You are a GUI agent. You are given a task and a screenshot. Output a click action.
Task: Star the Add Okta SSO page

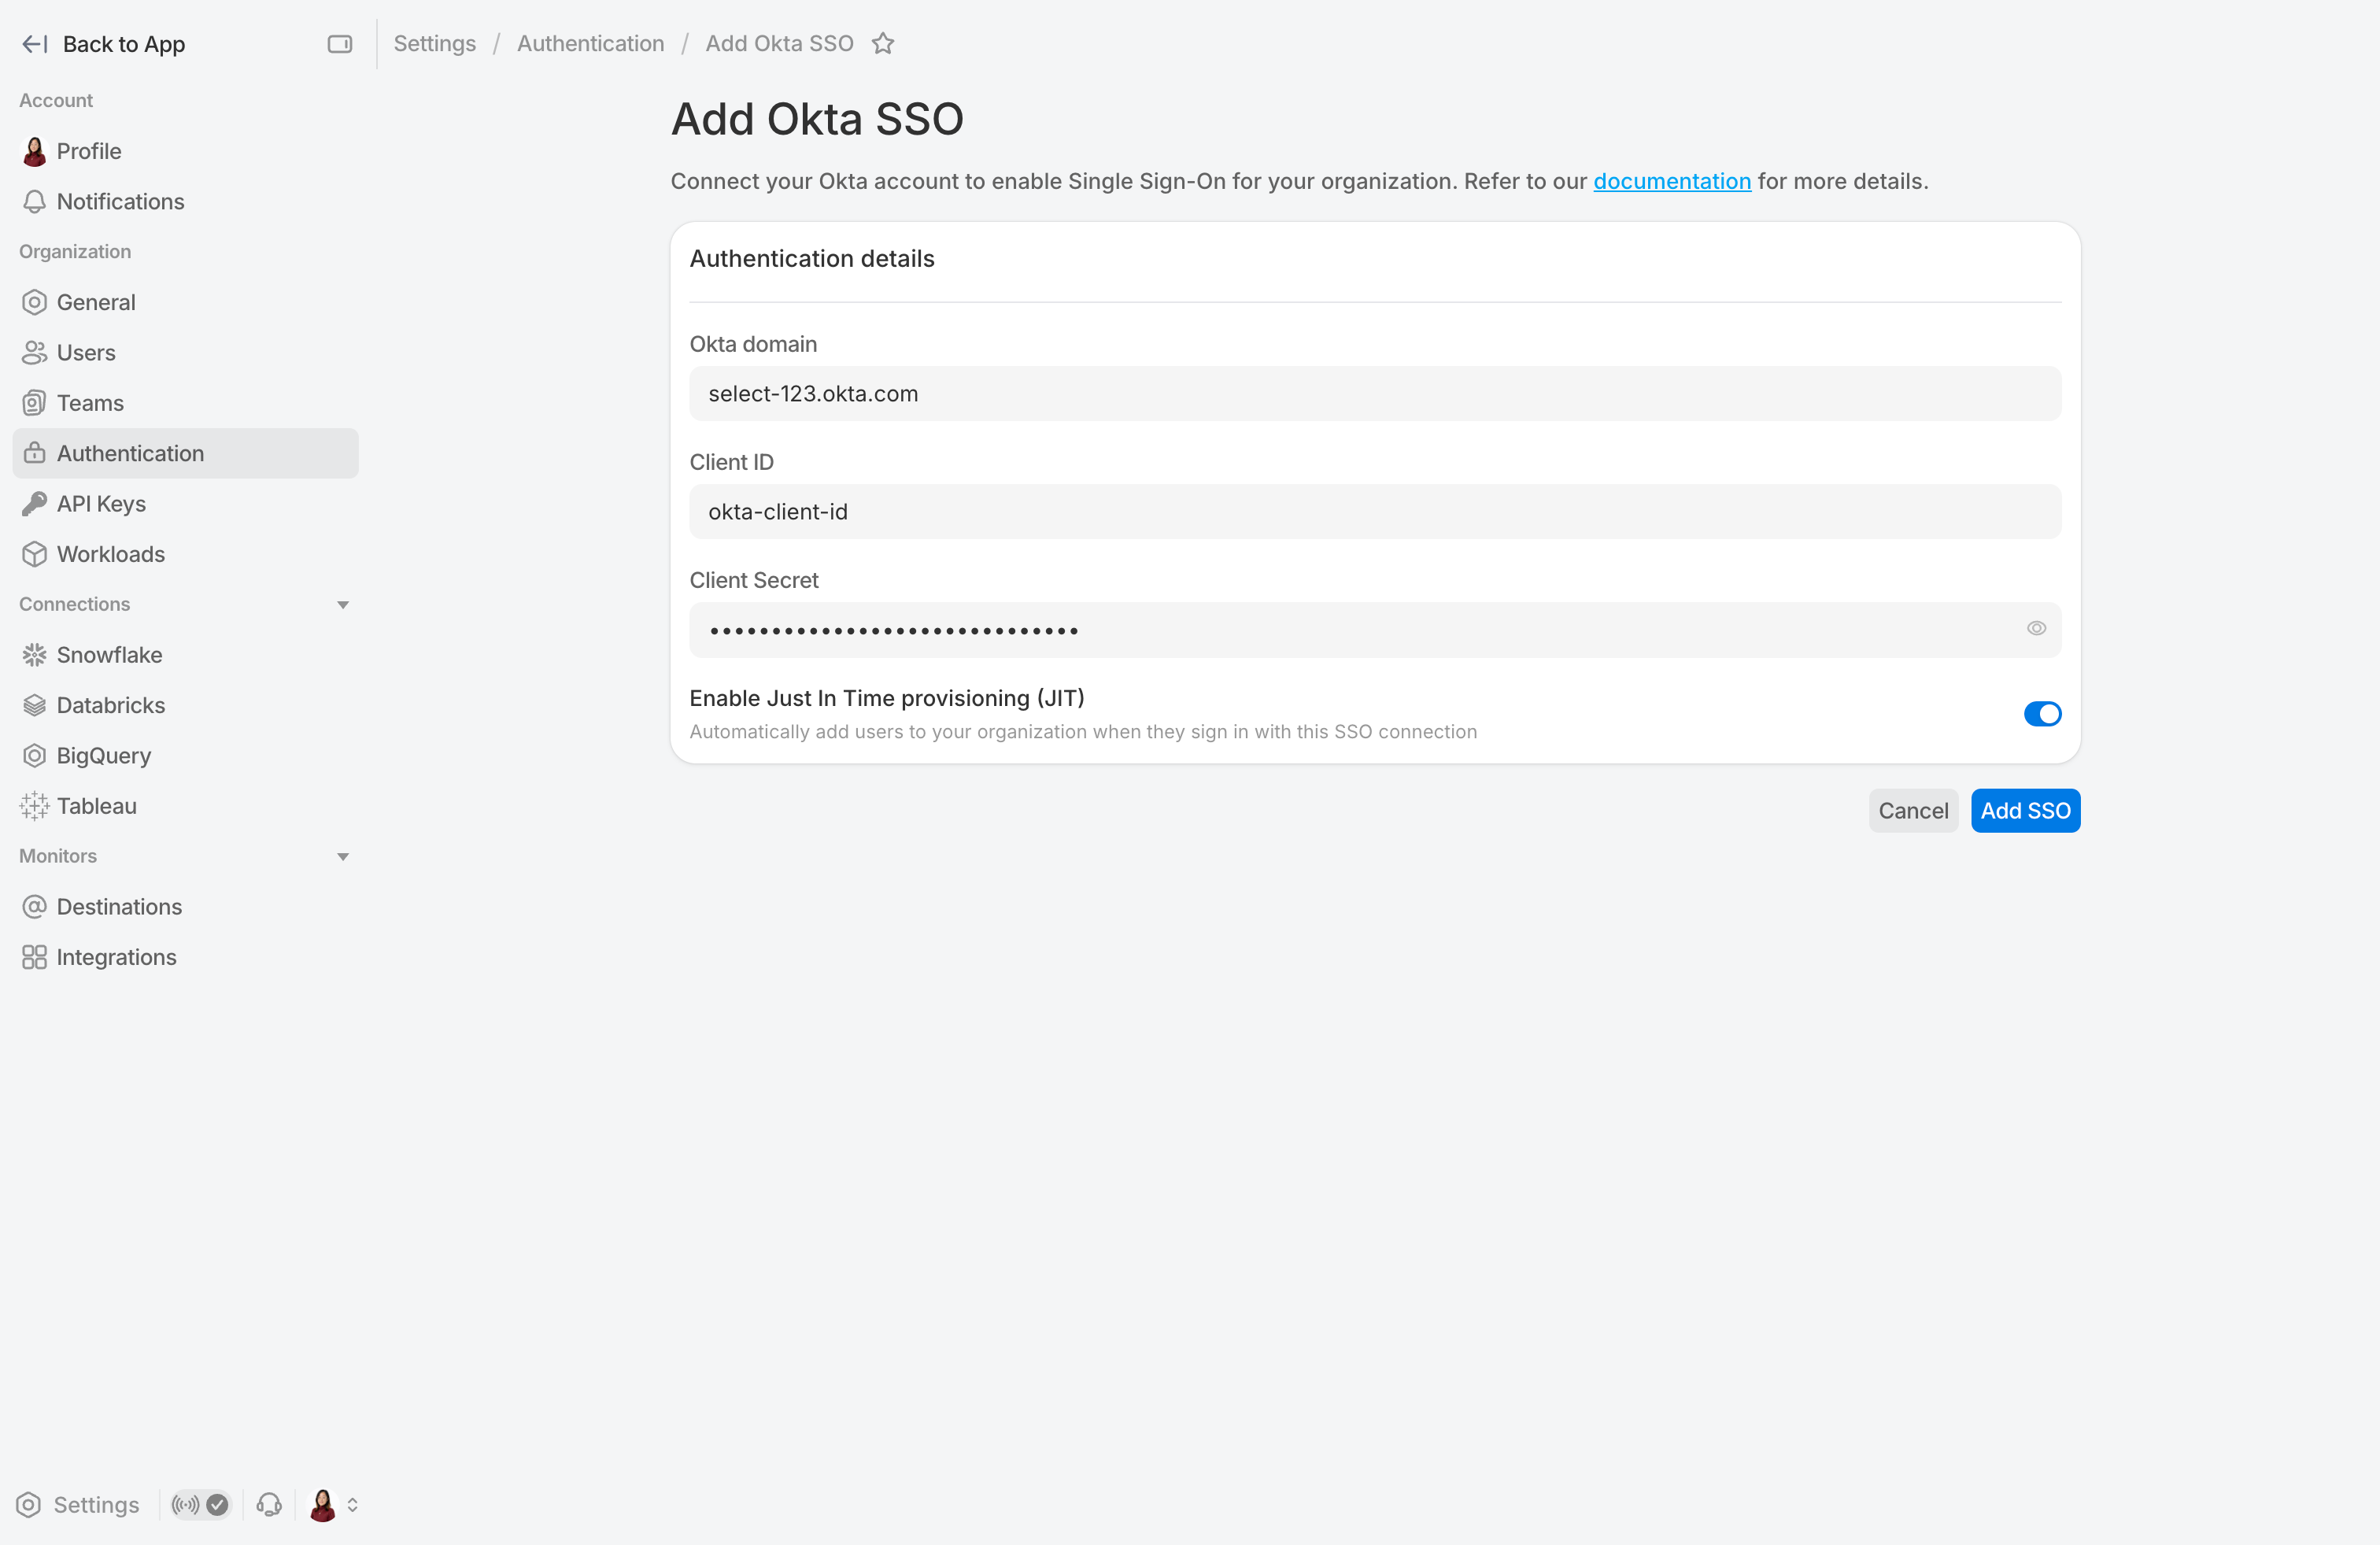[x=882, y=44]
